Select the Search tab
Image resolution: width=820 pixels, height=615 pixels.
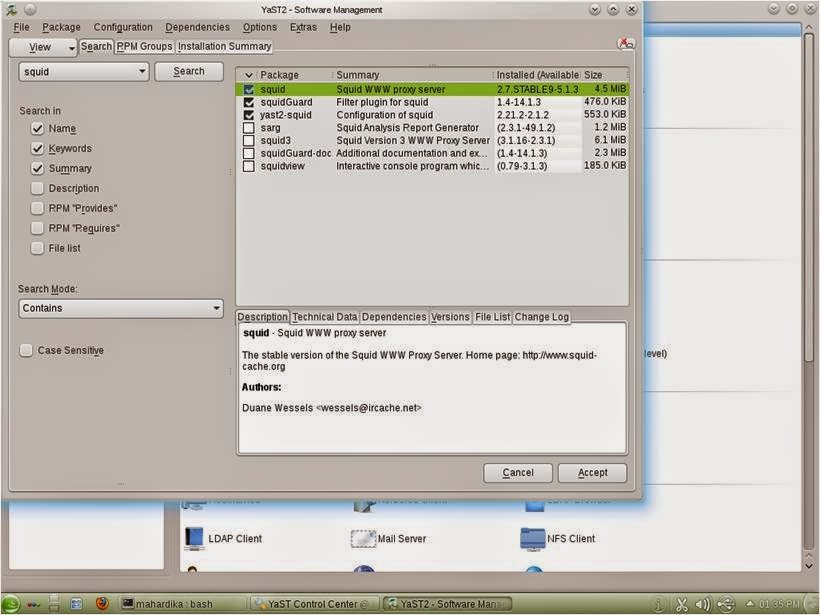(x=96, y=47)
